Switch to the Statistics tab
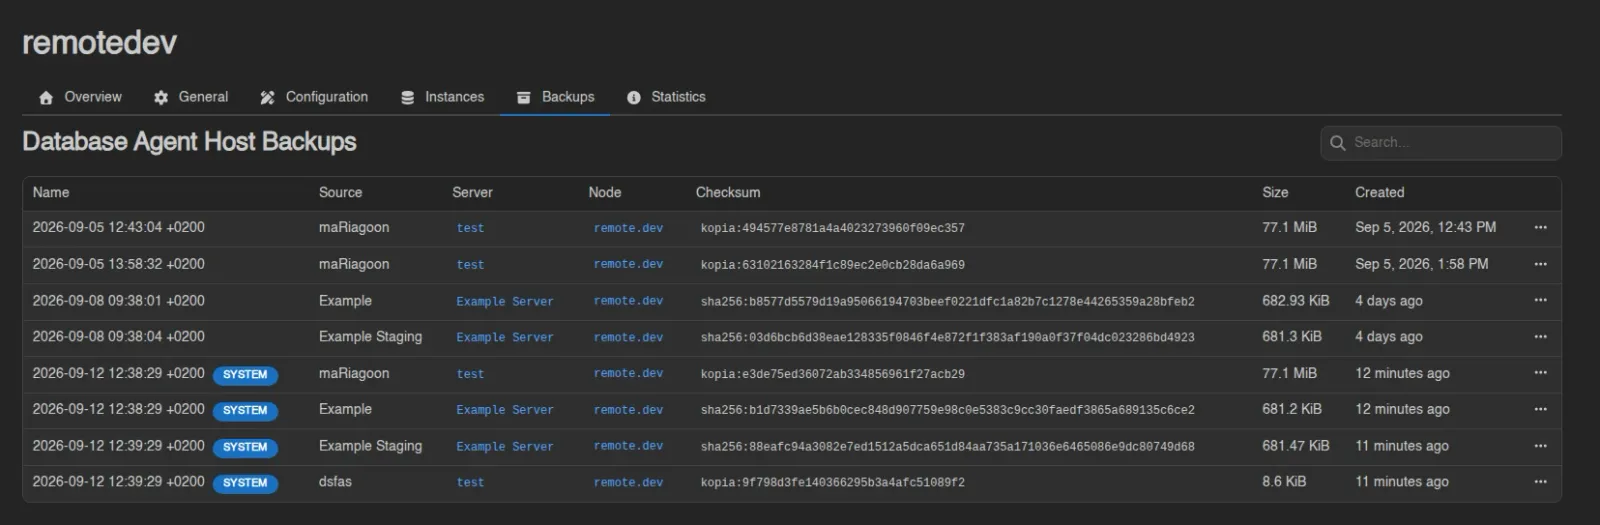This screenshot has width=1600, height=525. [666, 97]
